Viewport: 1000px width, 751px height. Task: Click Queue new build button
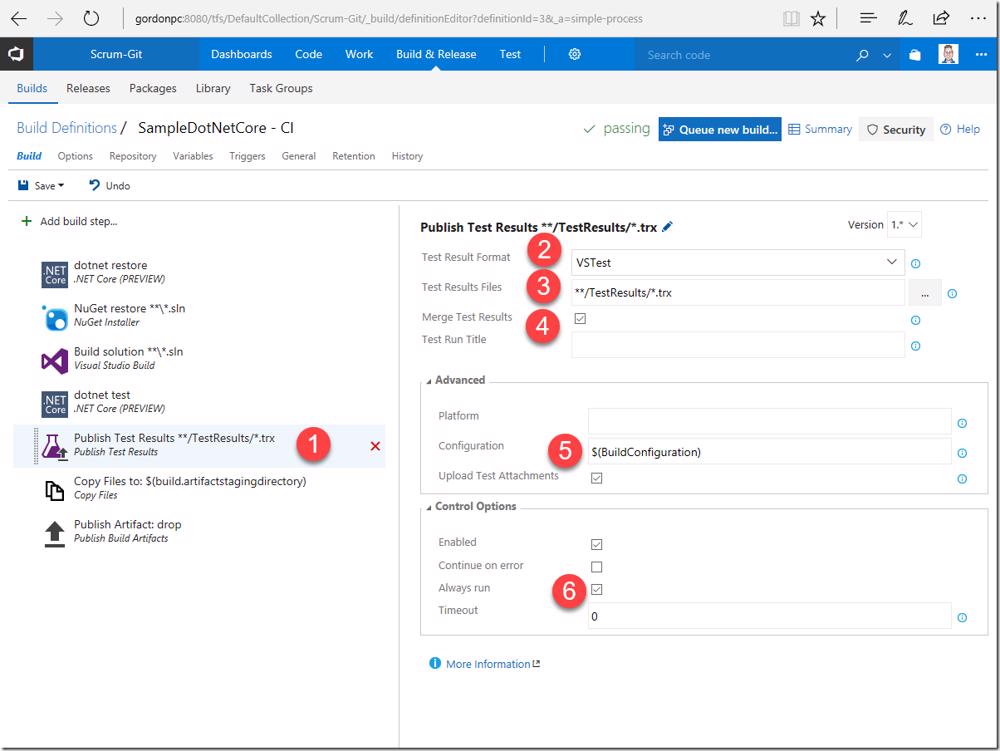click(719, 129)
